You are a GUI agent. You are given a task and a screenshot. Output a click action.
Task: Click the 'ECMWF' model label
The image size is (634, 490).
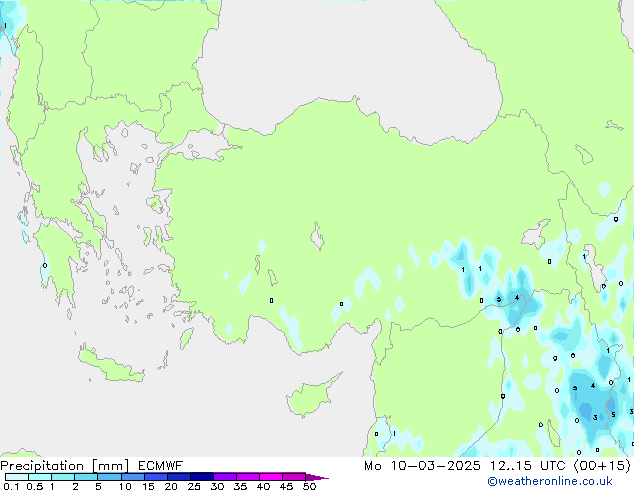click(x=161, y=466)
